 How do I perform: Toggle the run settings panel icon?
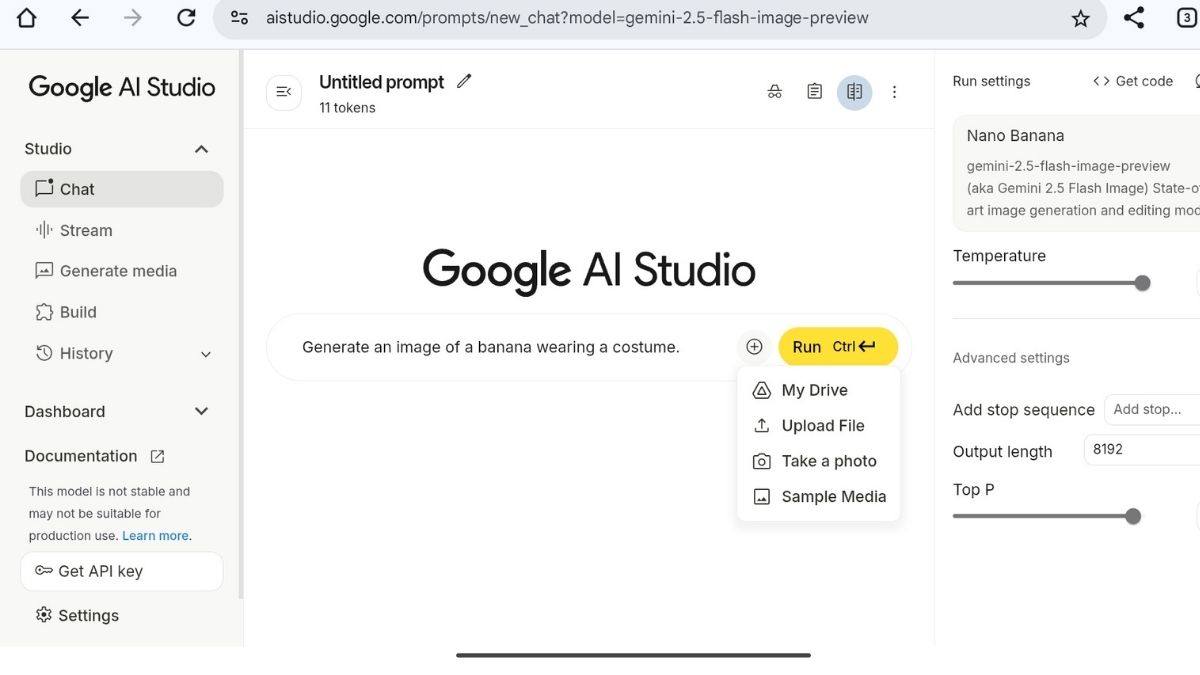(x=854, y=92)
